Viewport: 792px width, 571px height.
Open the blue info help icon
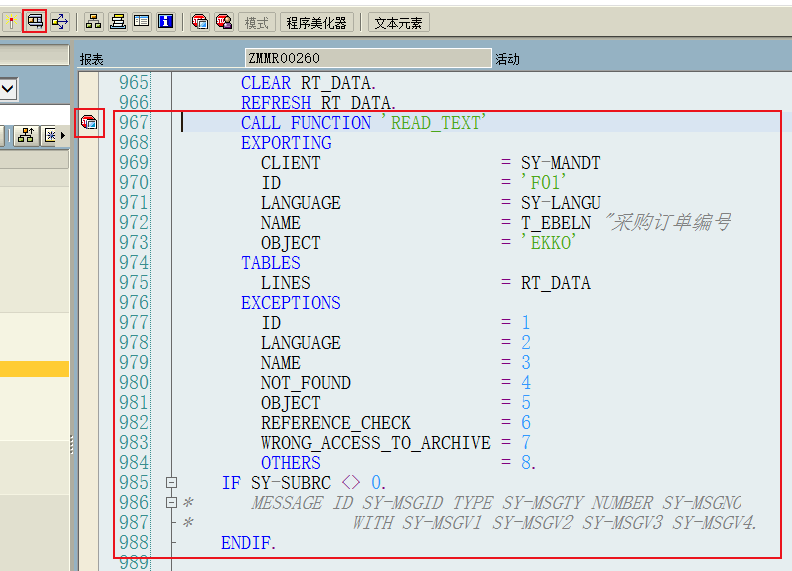click(x=166, y=22)
